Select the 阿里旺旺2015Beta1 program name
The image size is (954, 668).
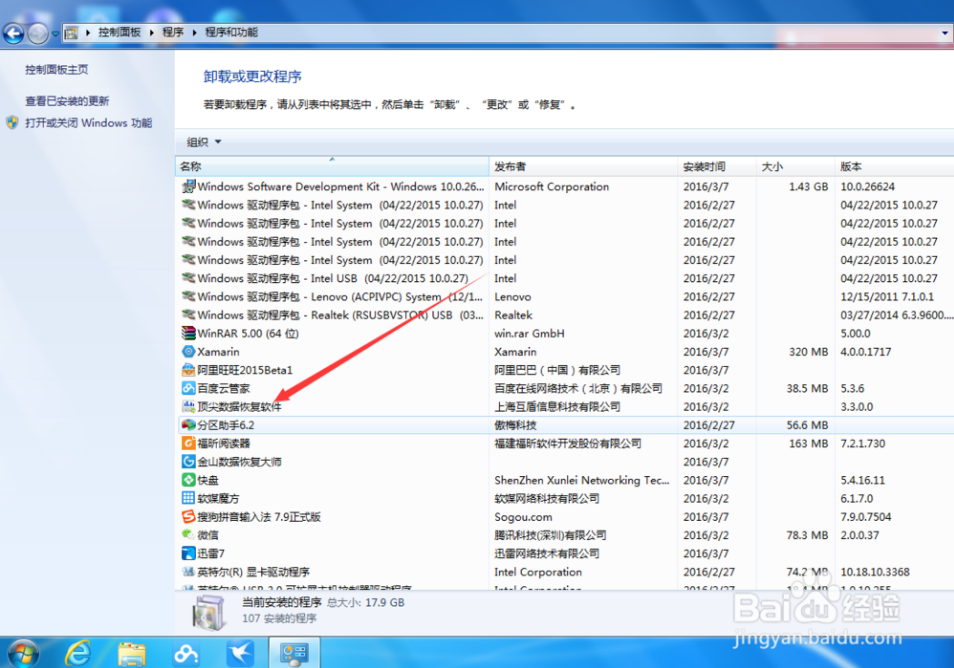pos(245,370)
